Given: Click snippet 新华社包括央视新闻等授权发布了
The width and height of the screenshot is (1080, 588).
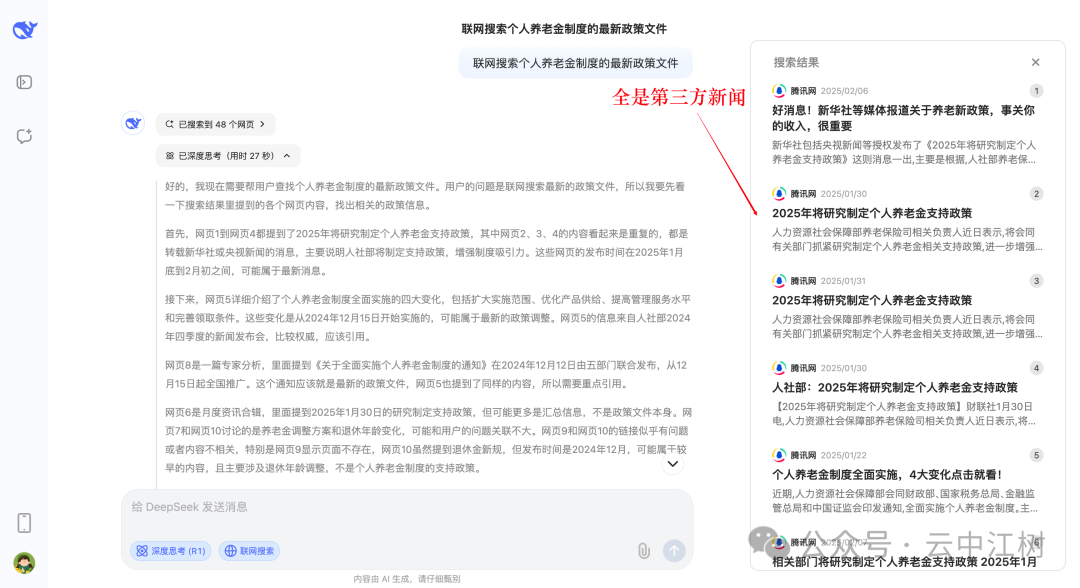Looking at the screenshot, I should click(904, 152).
